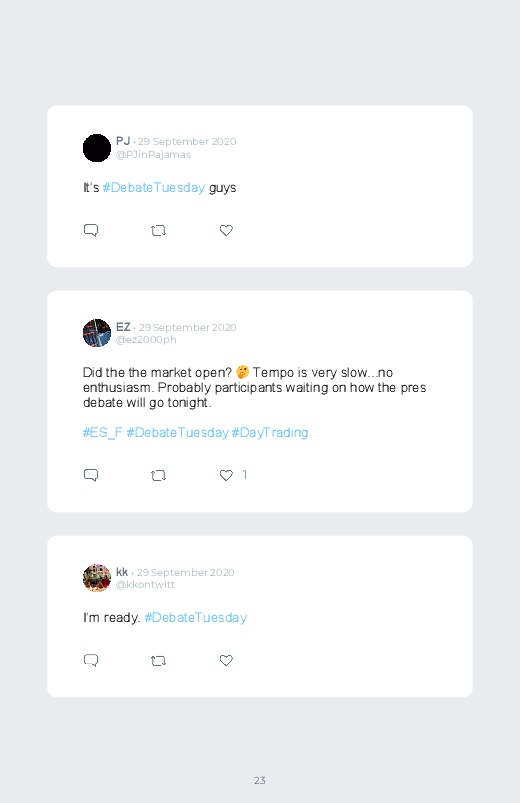Open kk's profile picture
This screenshot has height=803, width=520.
(x=97, y=578)
